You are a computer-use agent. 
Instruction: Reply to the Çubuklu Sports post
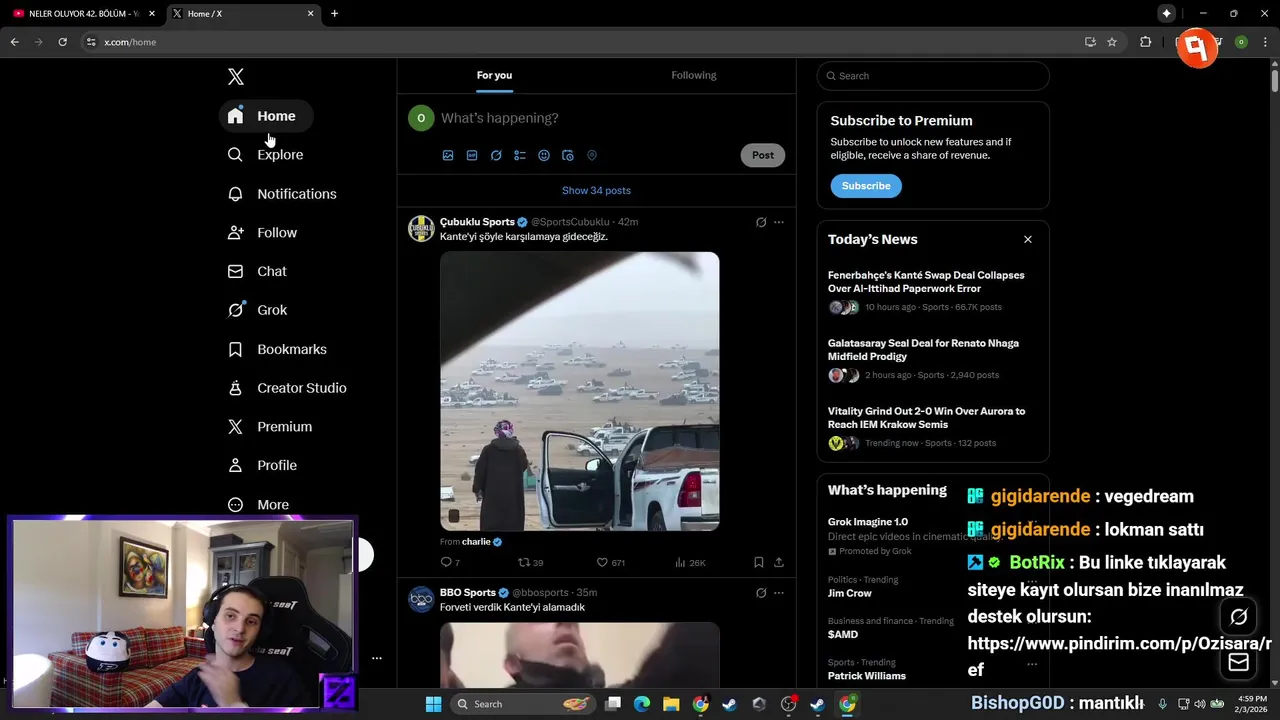[450, 563]
